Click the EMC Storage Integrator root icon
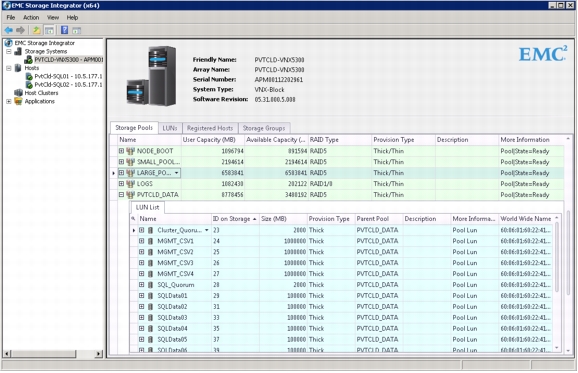 click(x=8, y=43)
